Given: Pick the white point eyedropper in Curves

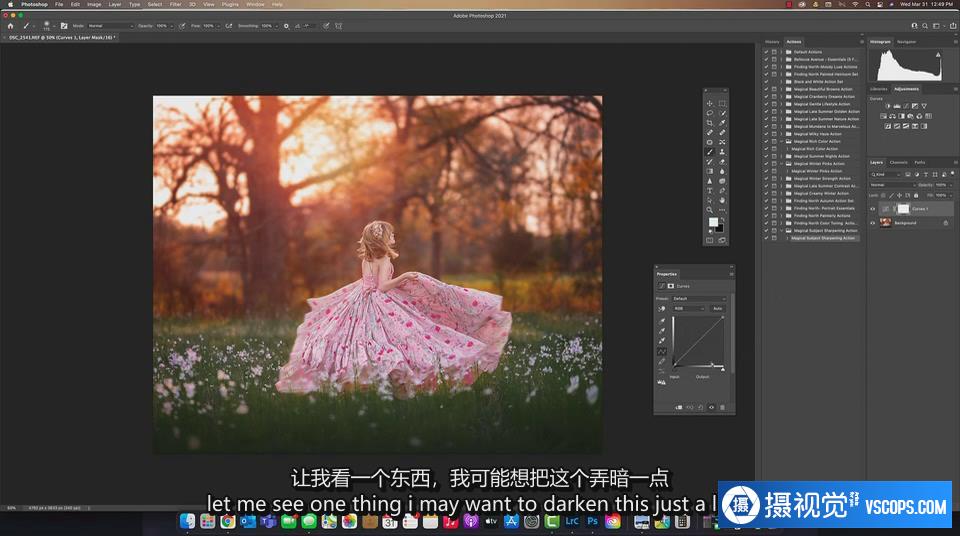Looking at the screenshot, I should 661,340.
